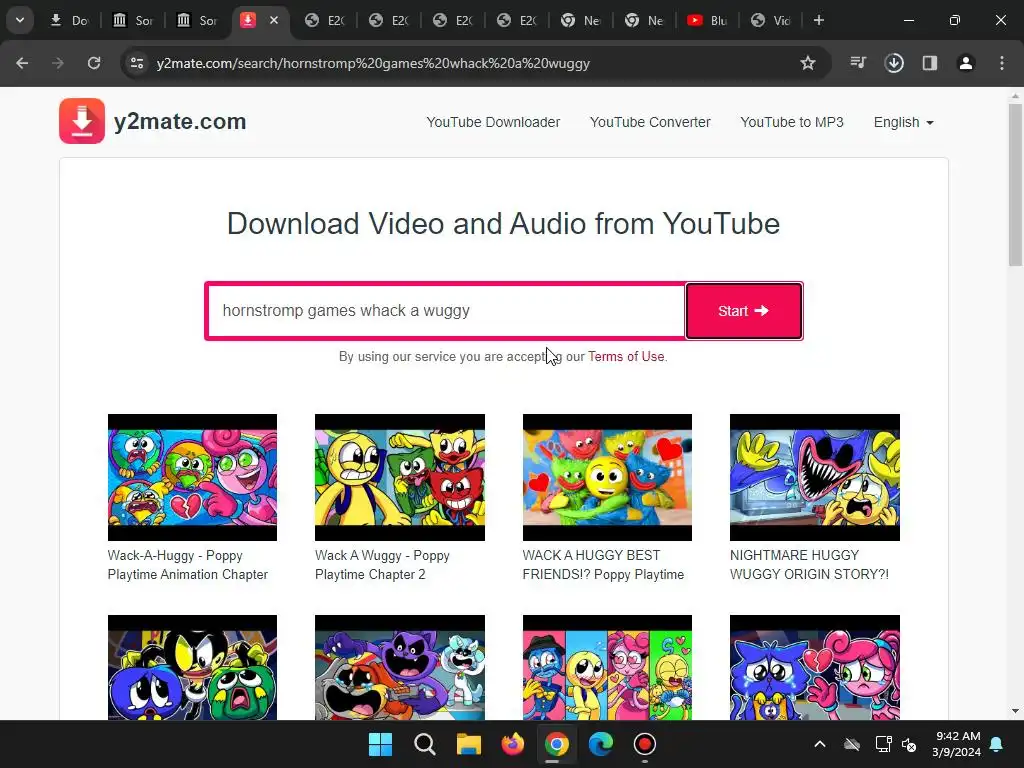Expand the English language dropdown
This screenshot has height=768, width=1024.
click(x=904, y=122)
